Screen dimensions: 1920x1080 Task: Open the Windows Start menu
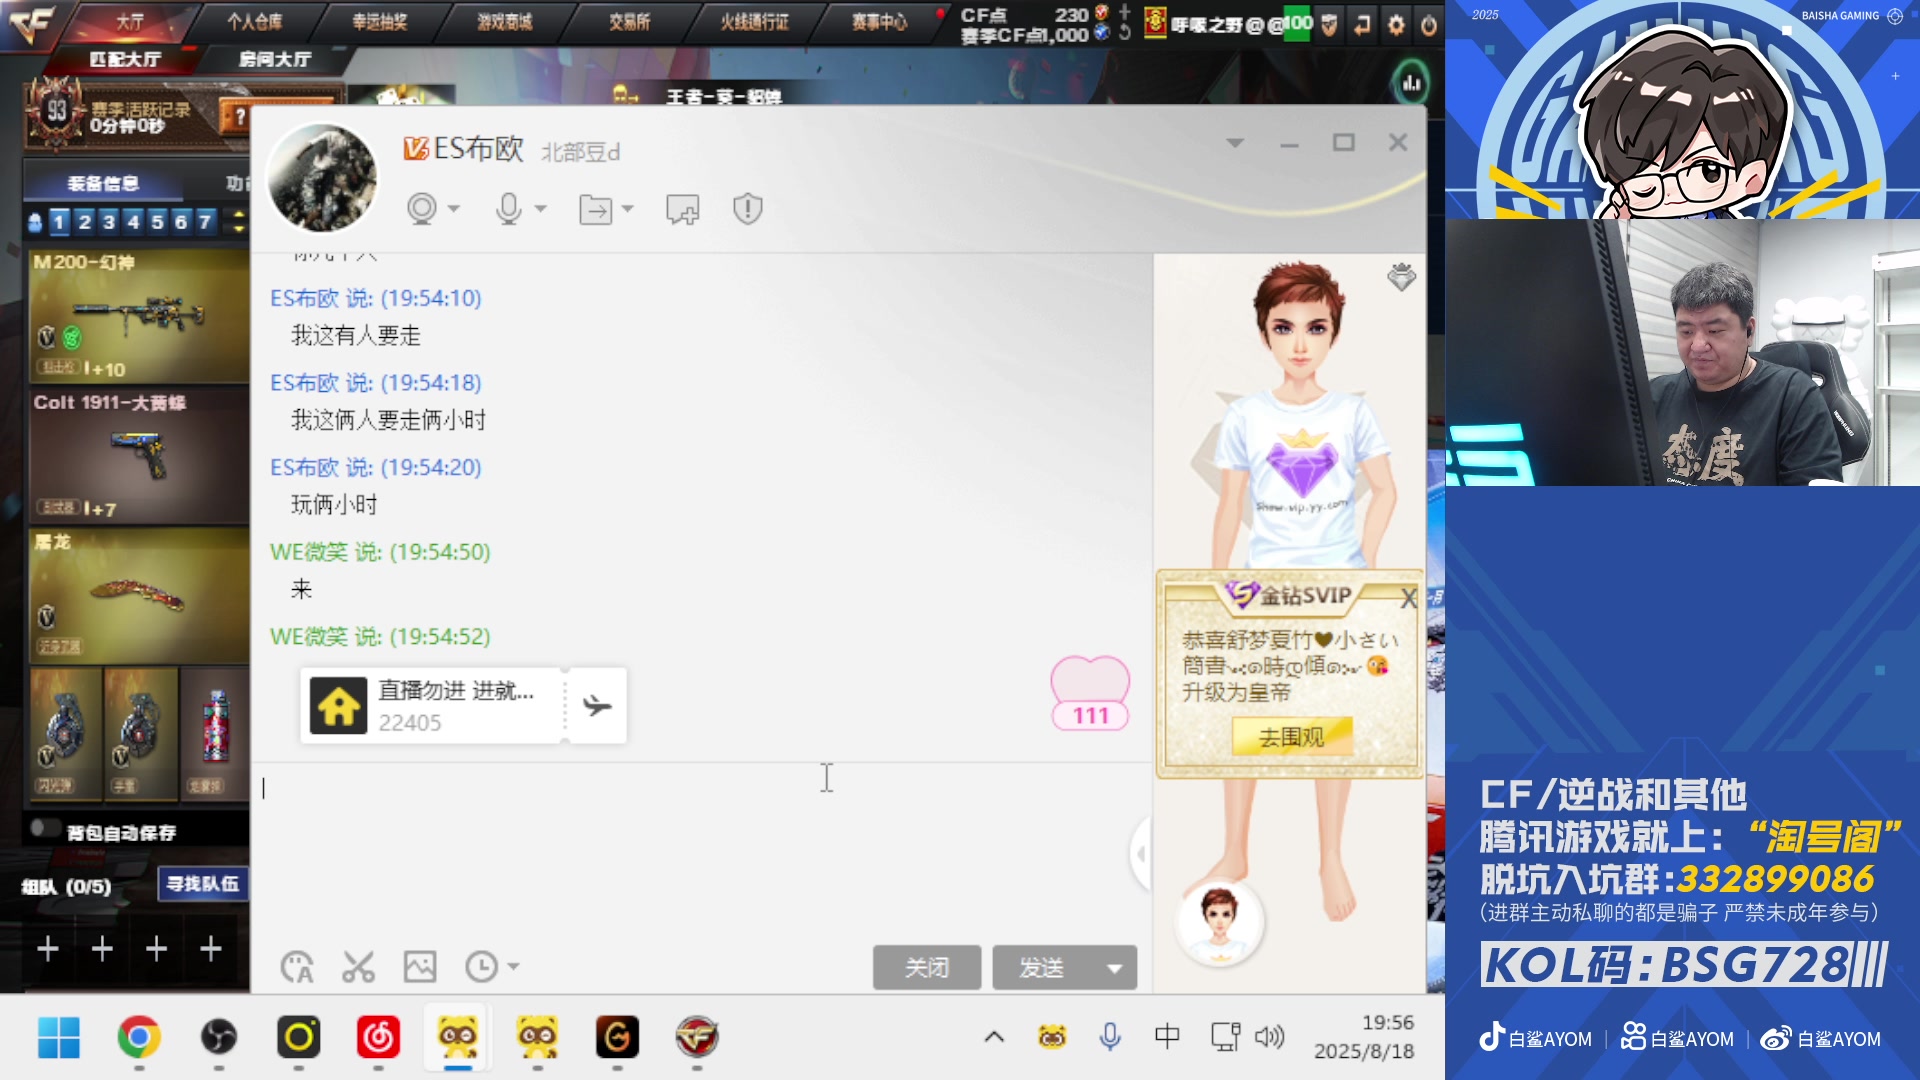click(x=59, y=1037)
